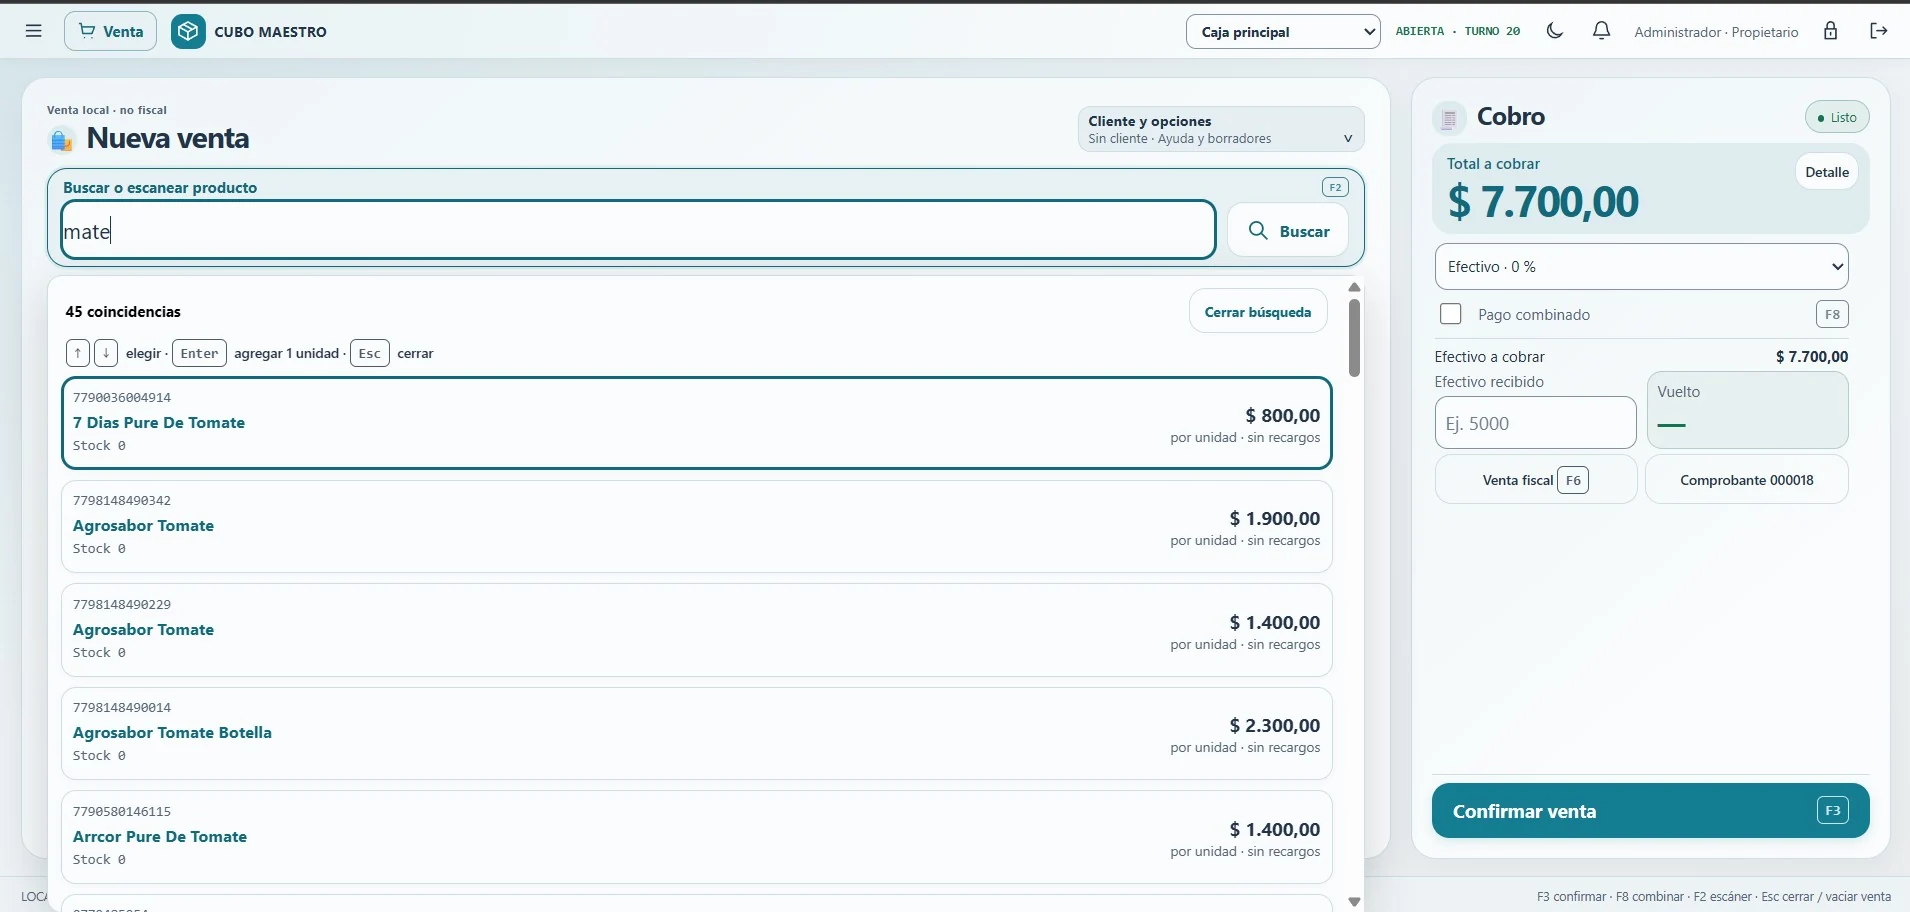The image size is (1910, 912).
Task: Click the logout exit icon
Action: pos(1879,31)
